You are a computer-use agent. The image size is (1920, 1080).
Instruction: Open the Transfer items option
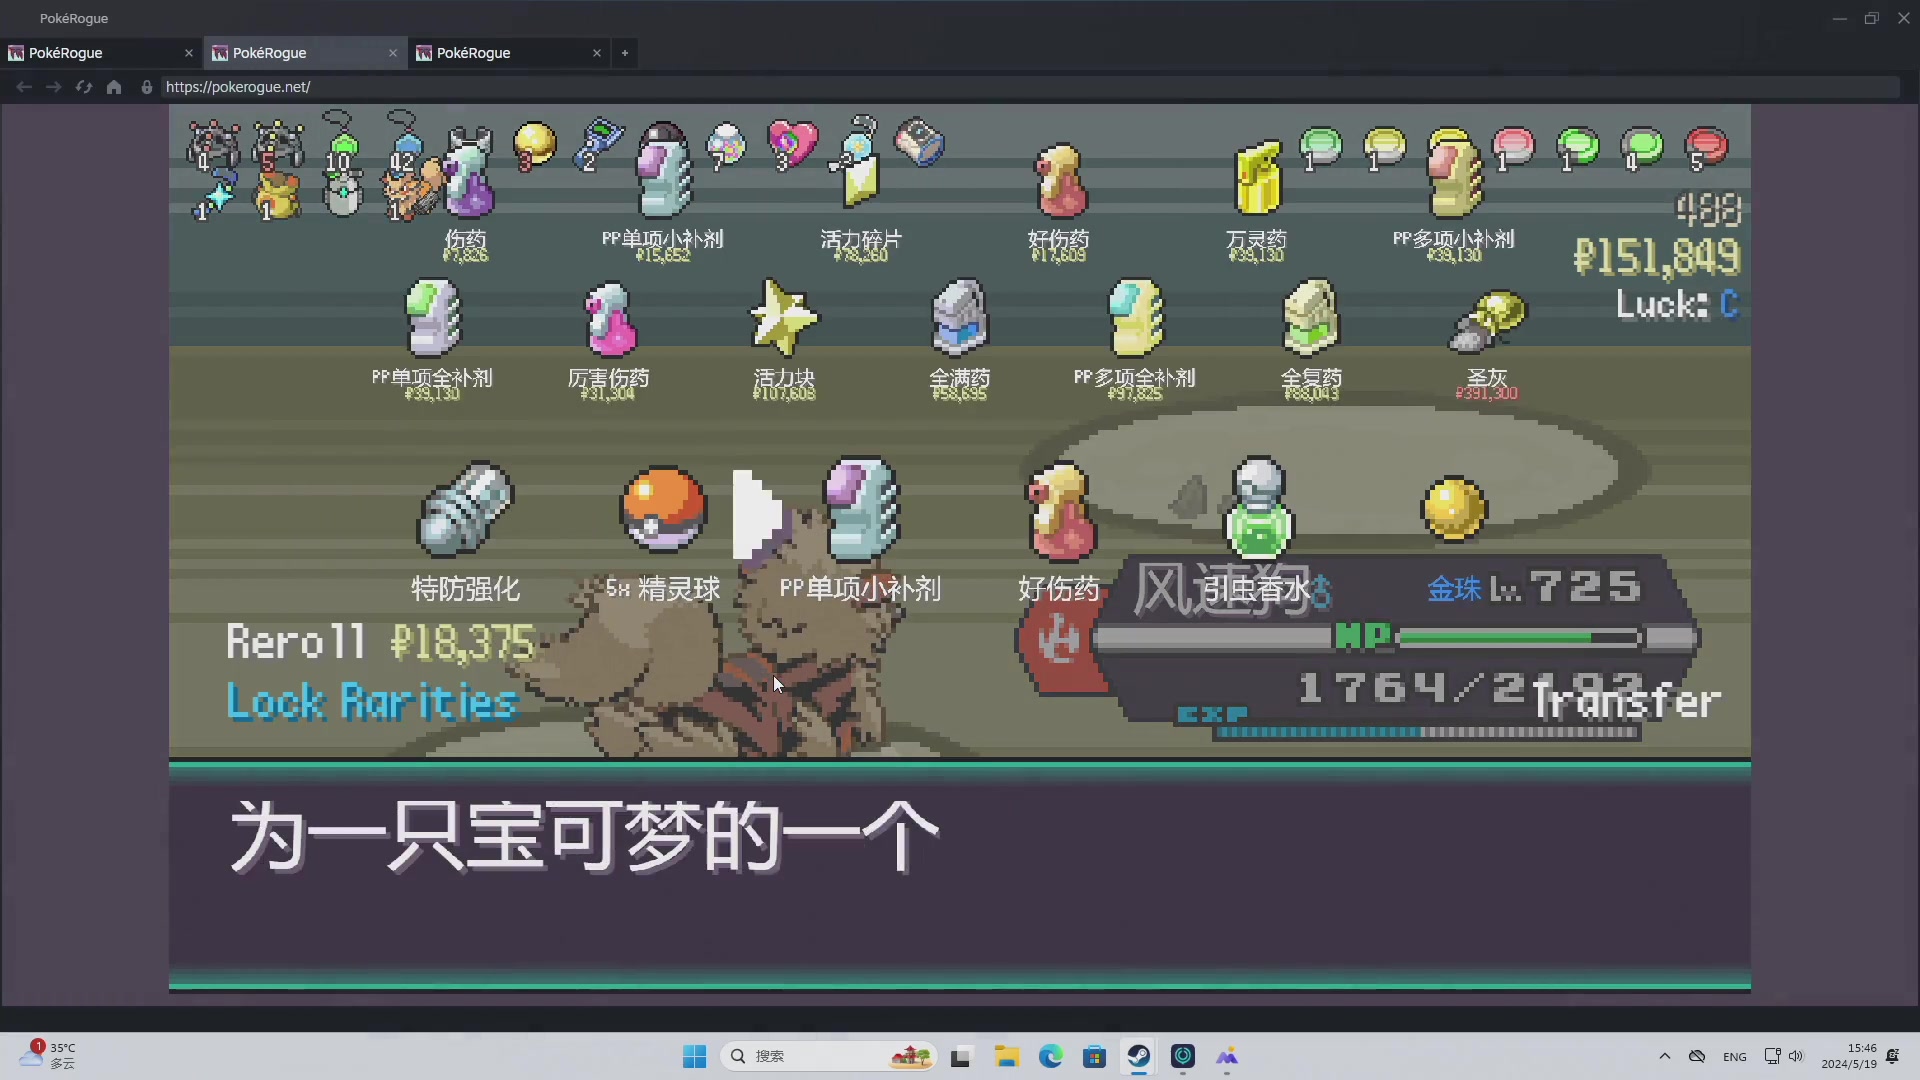(1627, 701)
